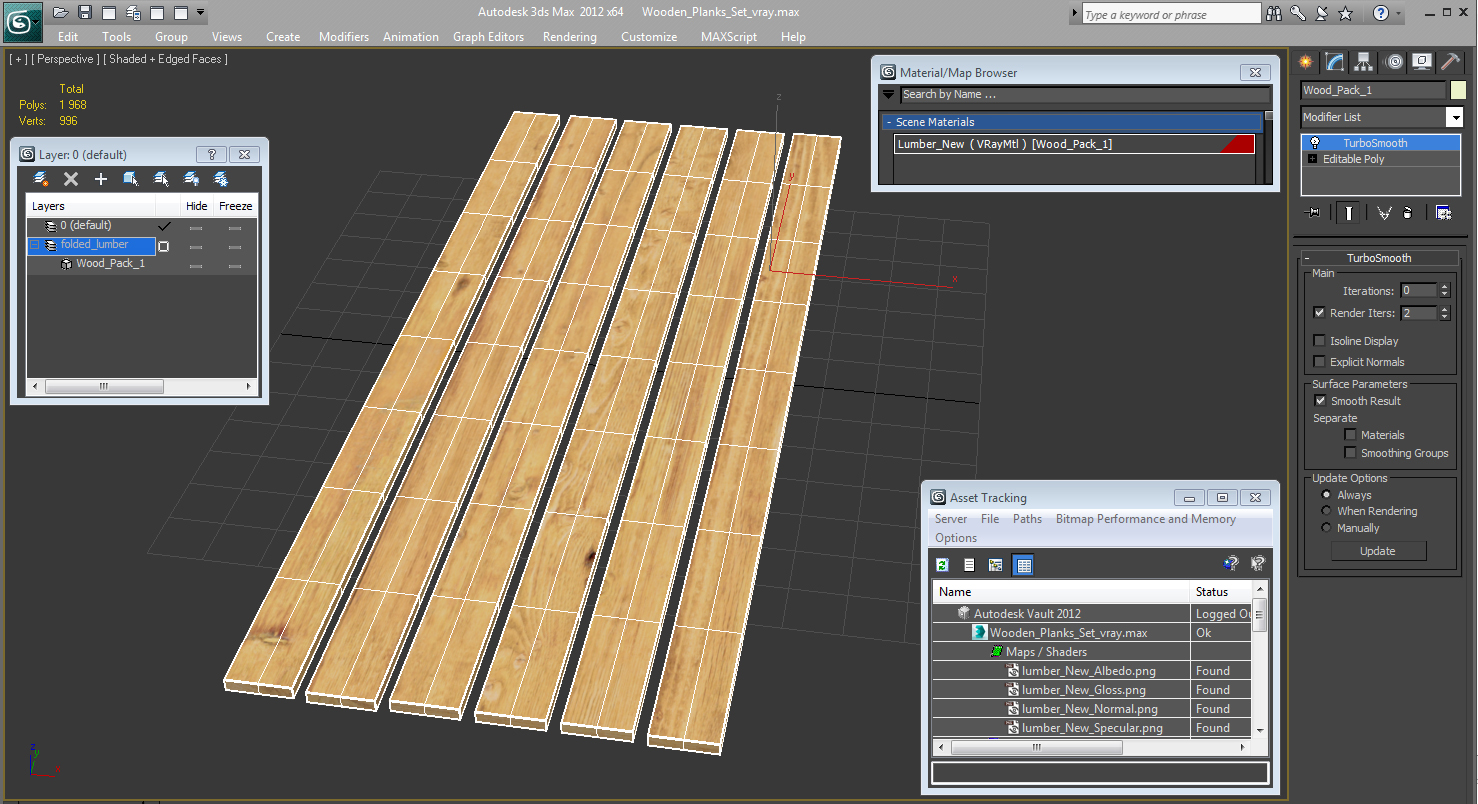Viewport: 1478px width, 804px height.
Task: Click Select Highlighted Objects and Layers icon
Action: [130, 179]
